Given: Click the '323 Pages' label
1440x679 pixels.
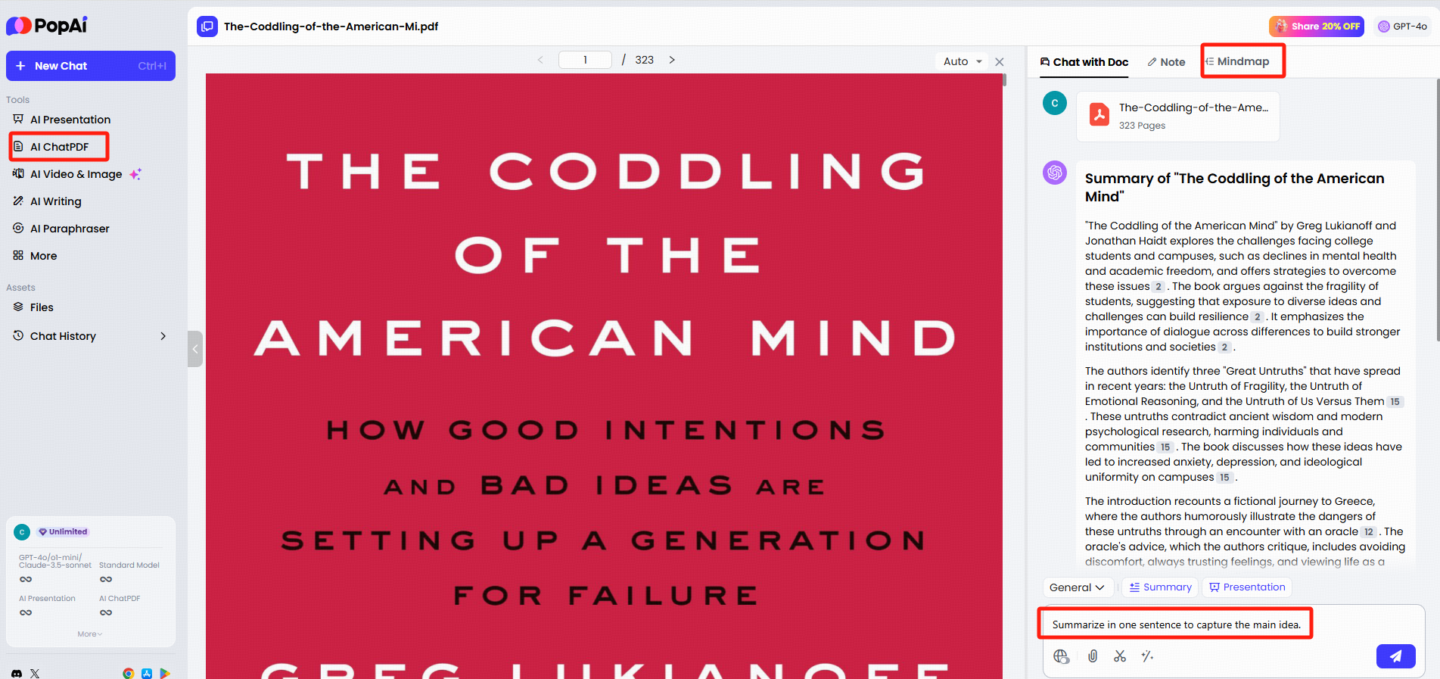Looking at the screenshot, I should coord(1142,126).
